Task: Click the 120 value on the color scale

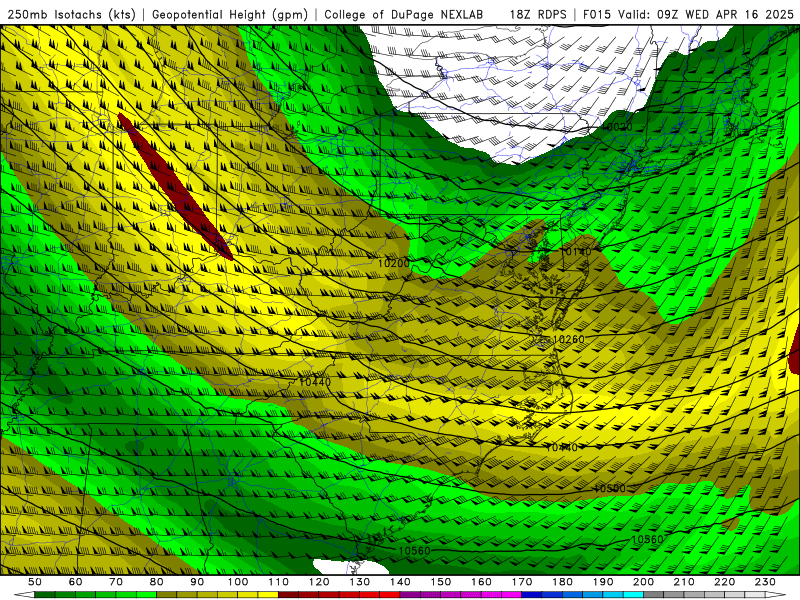Action: [x=319, y=582]
